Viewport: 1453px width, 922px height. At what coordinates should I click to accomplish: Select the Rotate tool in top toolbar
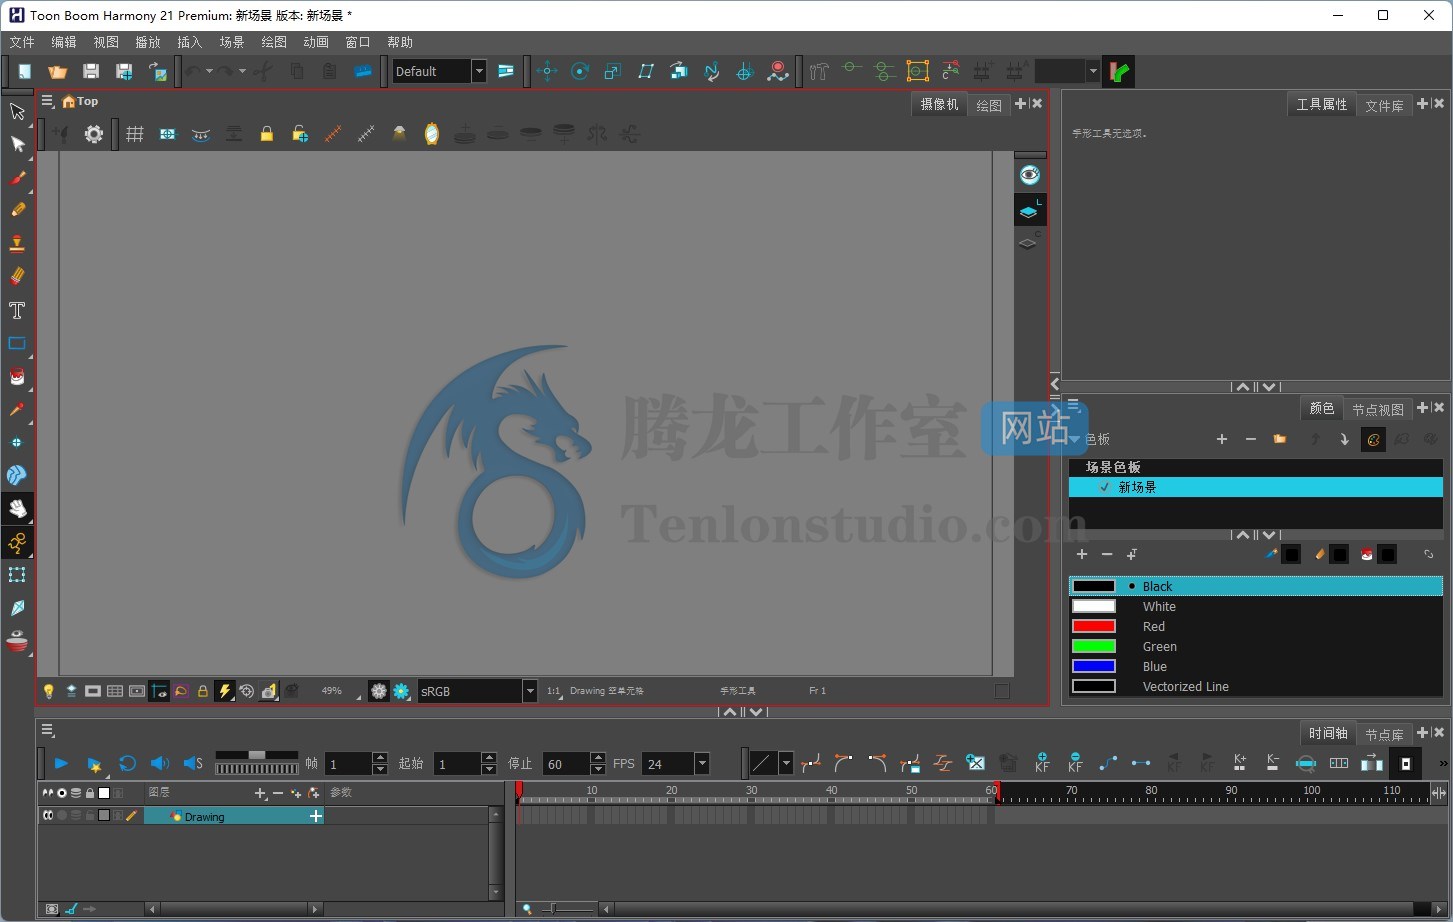pos(580,71)
